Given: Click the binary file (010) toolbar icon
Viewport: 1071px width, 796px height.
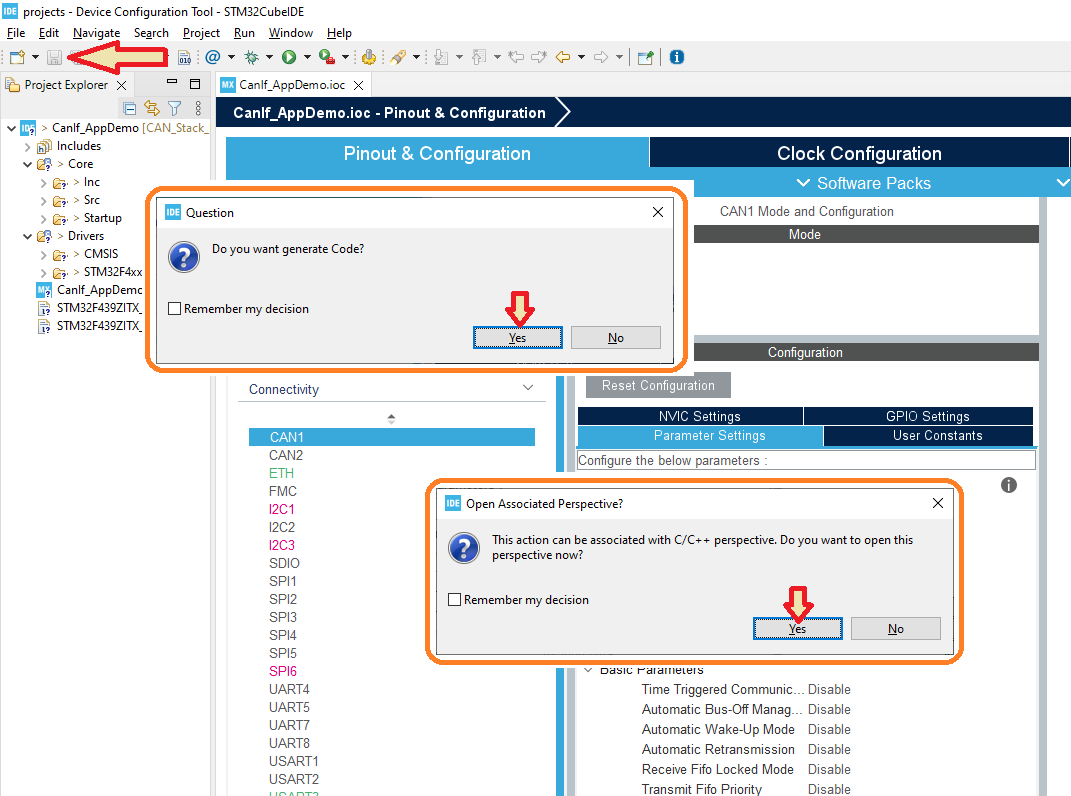Looking at the screenshot, I should [x=184, y=57].
